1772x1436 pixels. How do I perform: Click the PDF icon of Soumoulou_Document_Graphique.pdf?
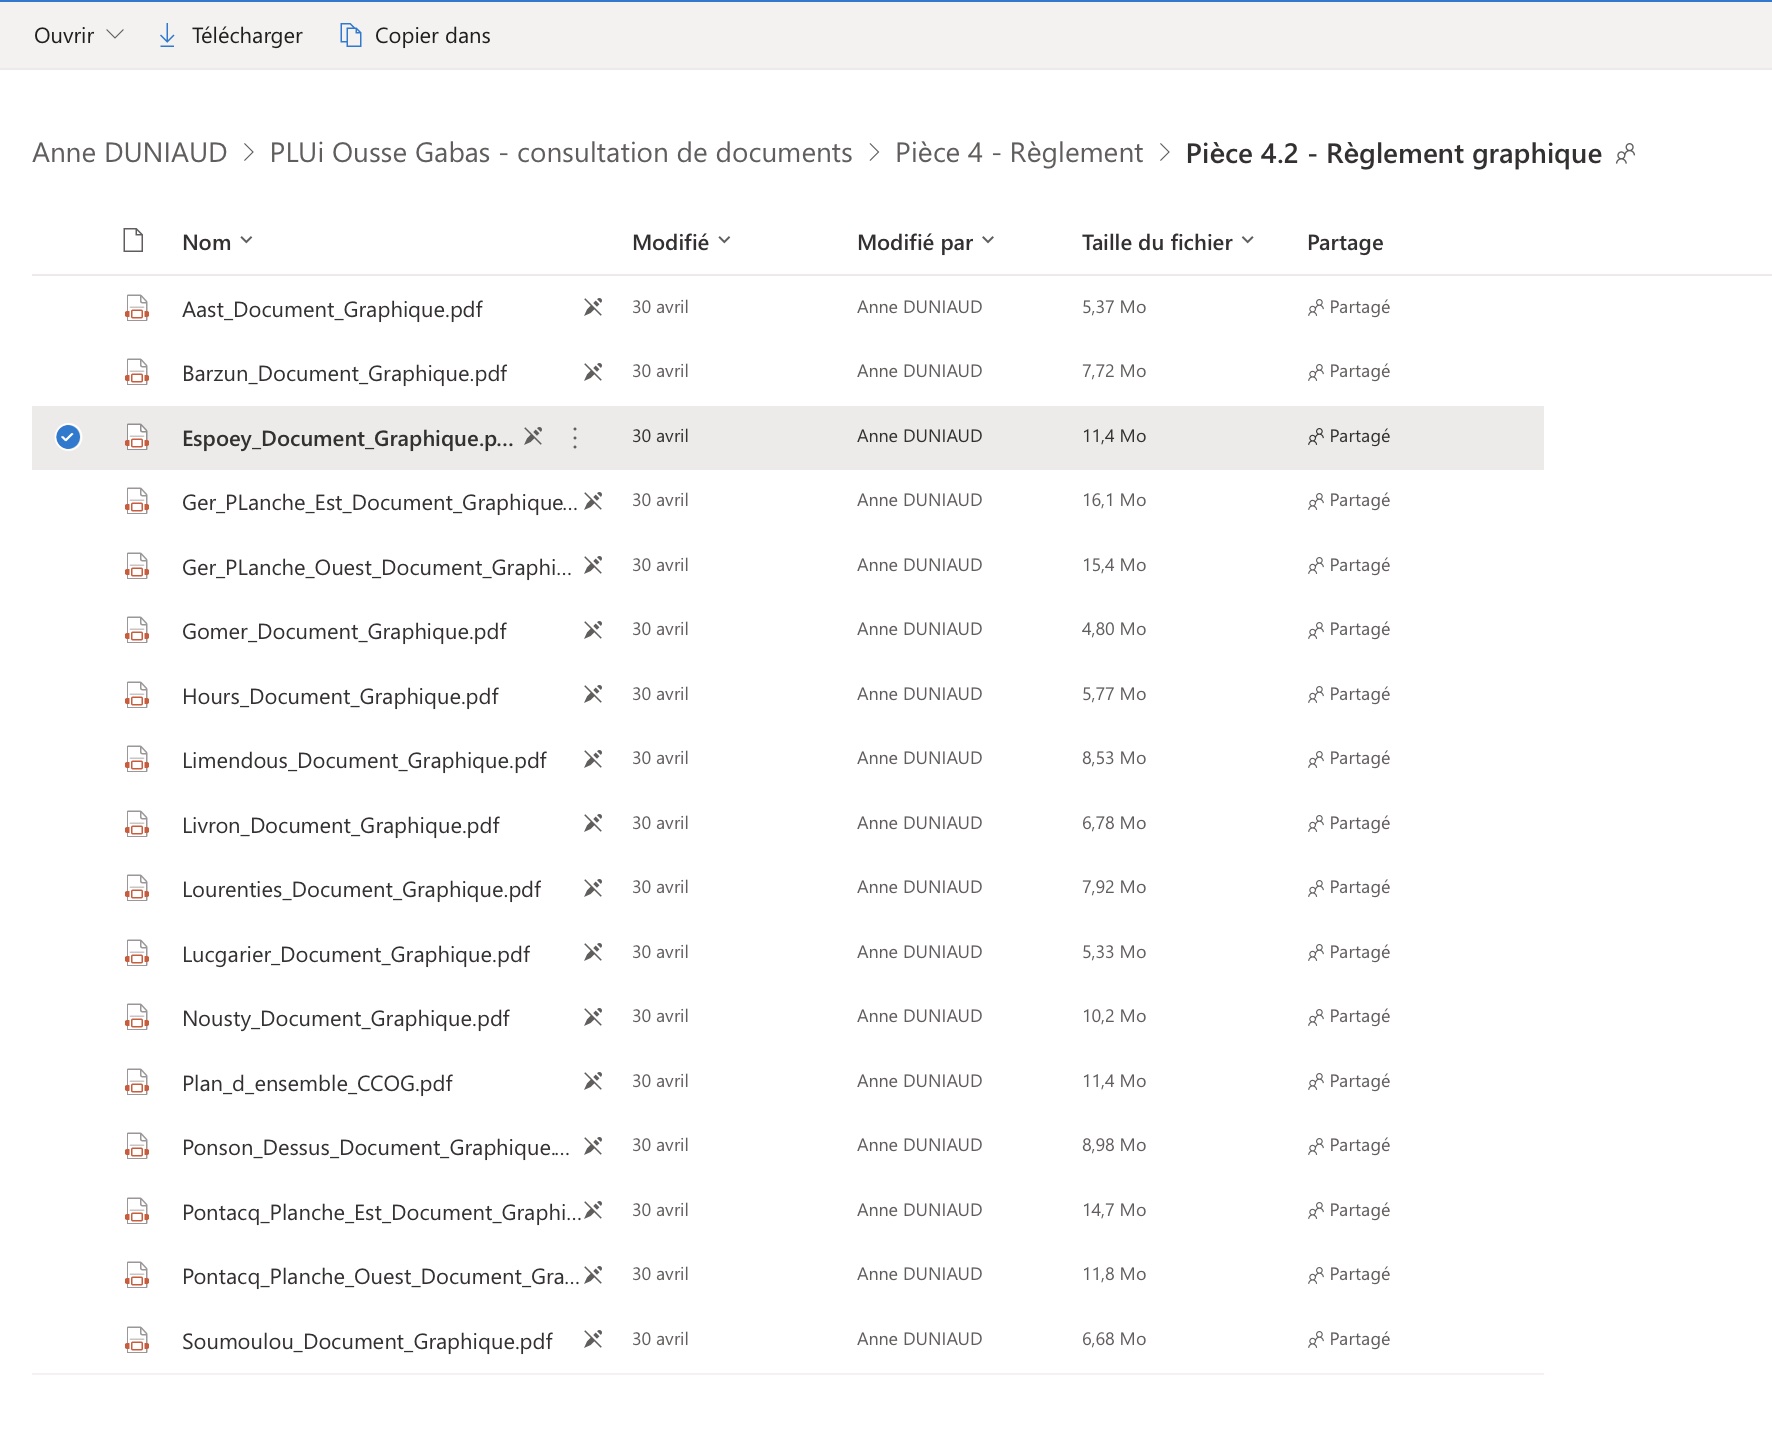click(137, 1340)
